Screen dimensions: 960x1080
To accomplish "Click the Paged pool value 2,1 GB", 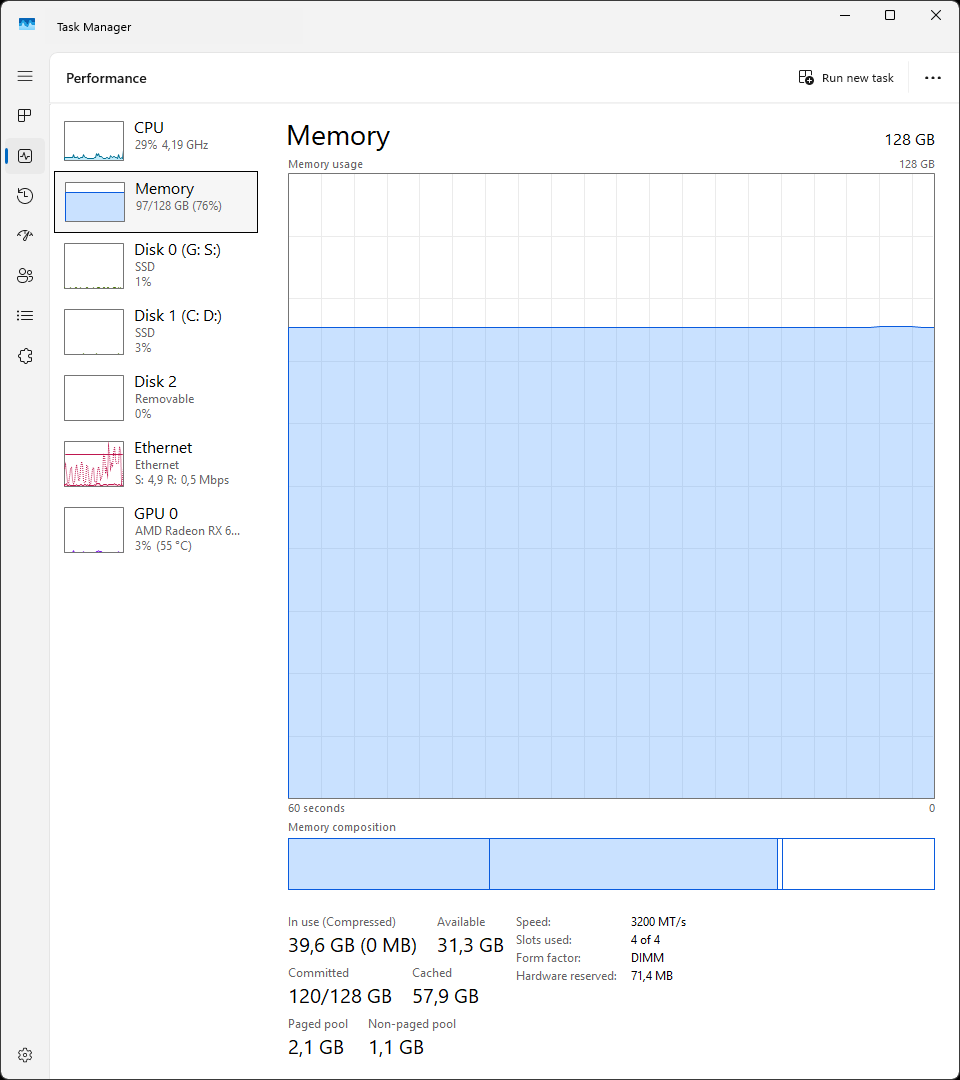I will click(x=315, y=1047).
